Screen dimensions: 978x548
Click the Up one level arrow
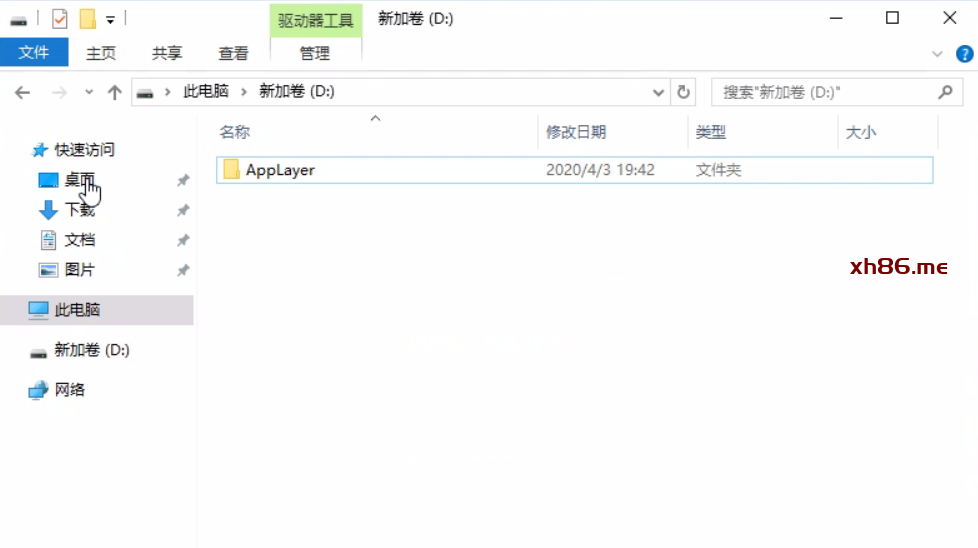tap(115, 92)
